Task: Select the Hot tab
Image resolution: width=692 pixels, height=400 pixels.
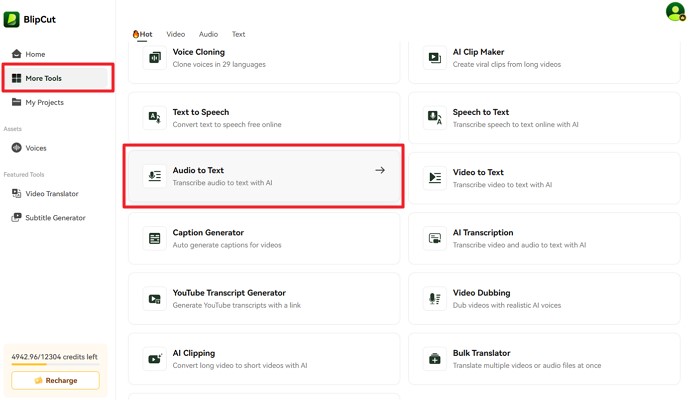Action: (x=143, y=34)
